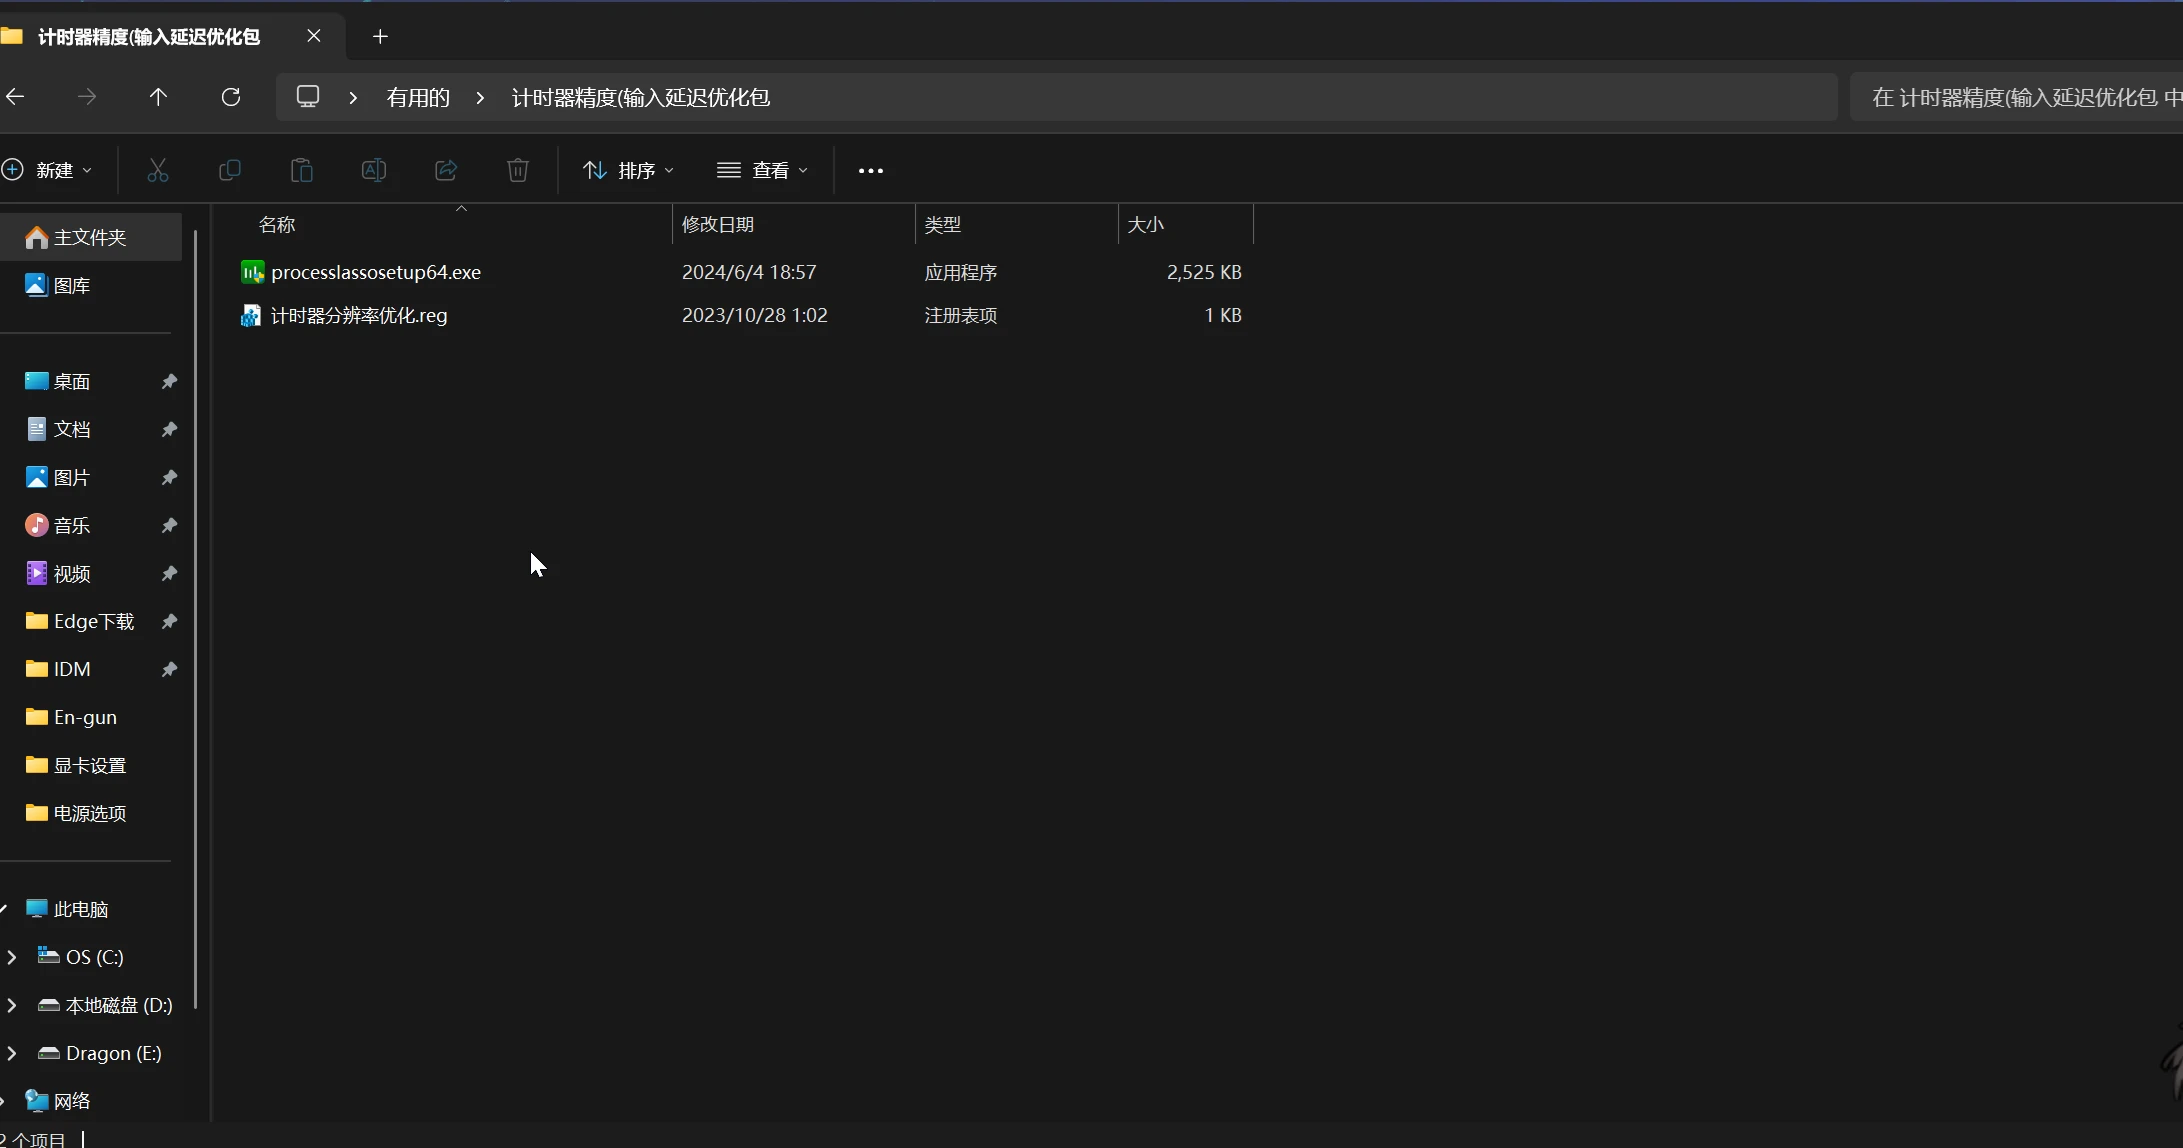
Task: Open a new tab with plus button
Action: pyautogui.click(x=380, y=37)
